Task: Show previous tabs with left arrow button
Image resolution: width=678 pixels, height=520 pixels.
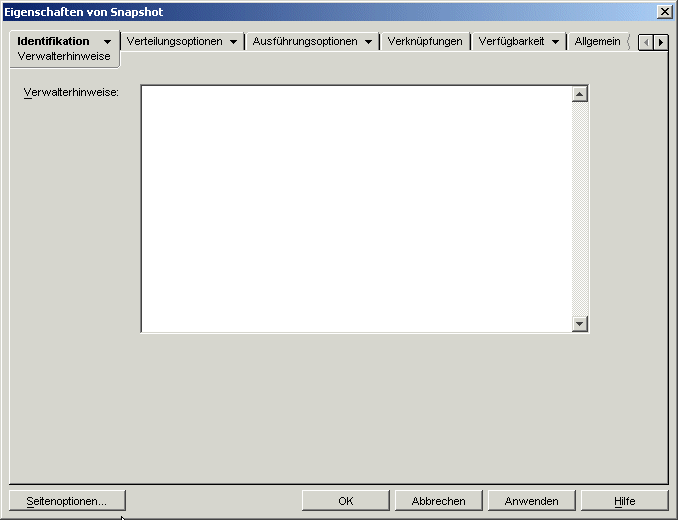Action: pyautogui.click(x=646, y=42)
